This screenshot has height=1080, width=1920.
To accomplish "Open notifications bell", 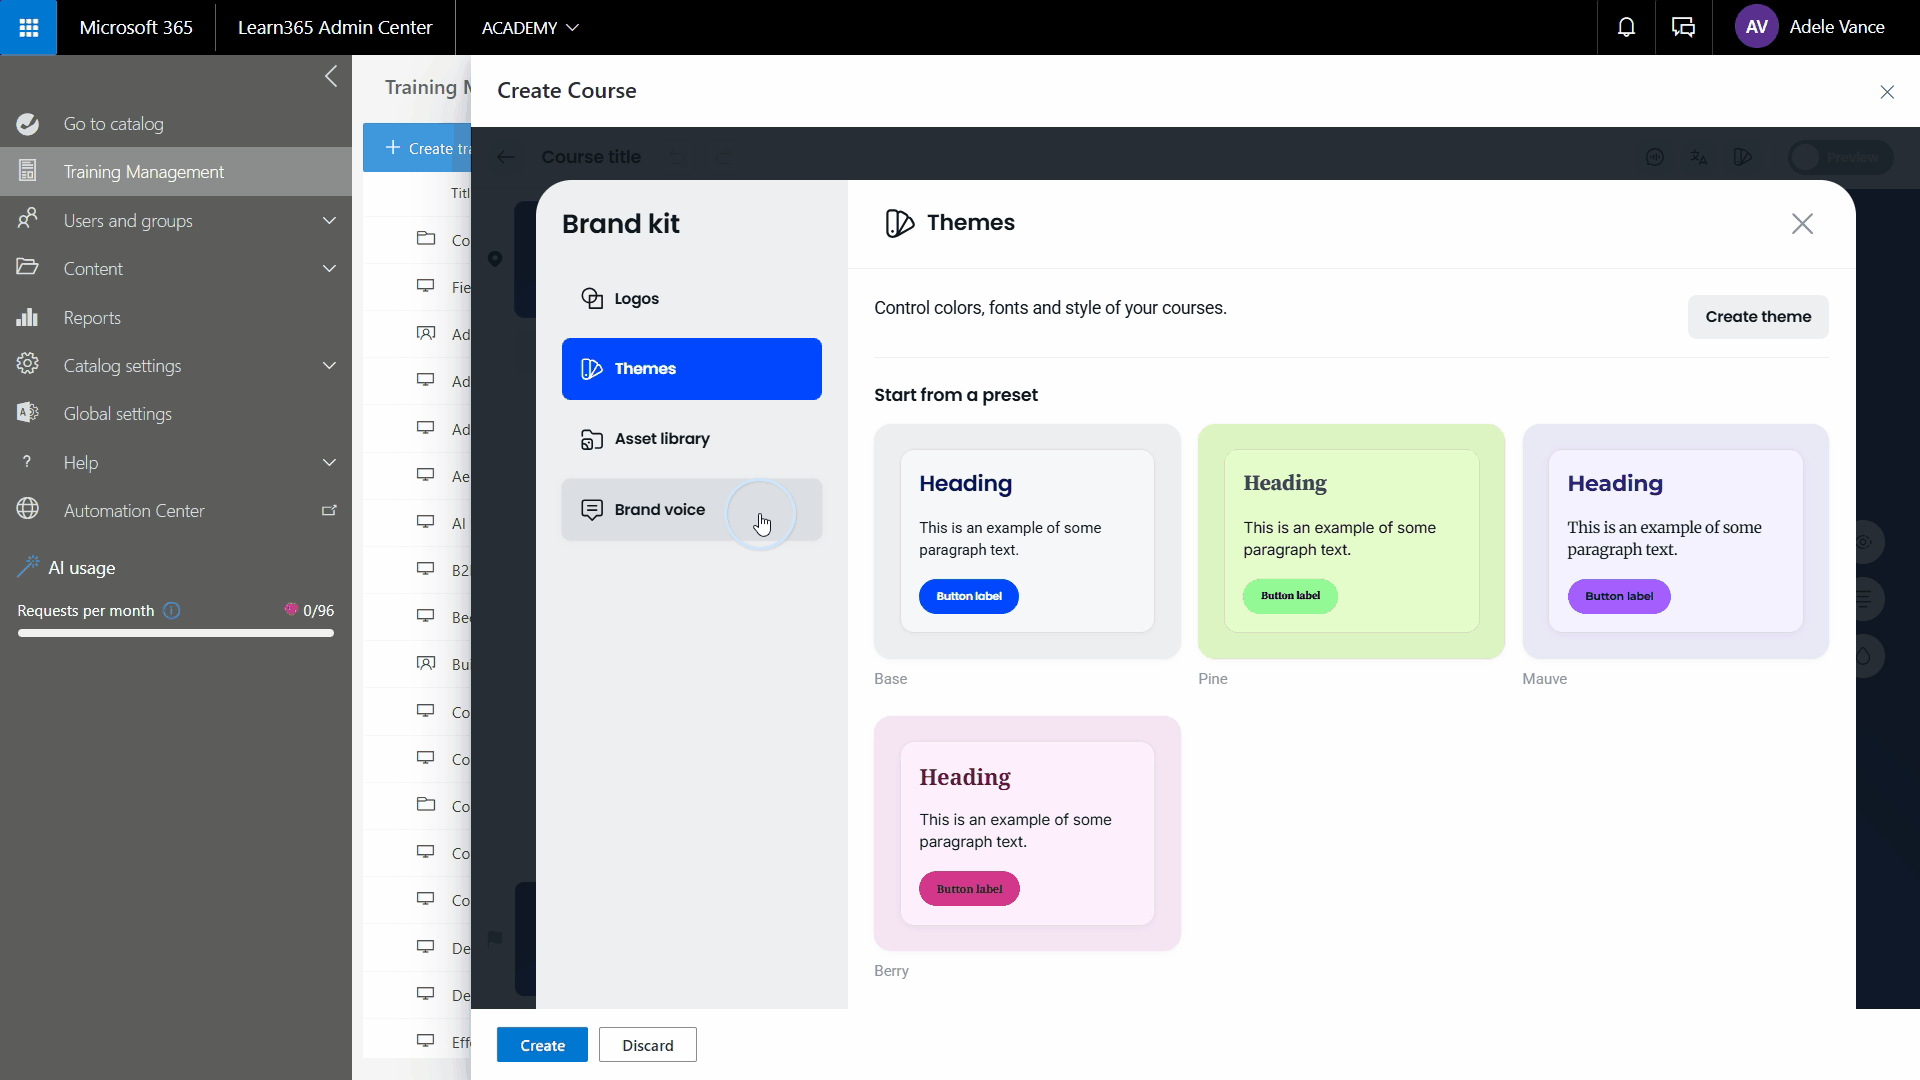I will (1626, 27).
